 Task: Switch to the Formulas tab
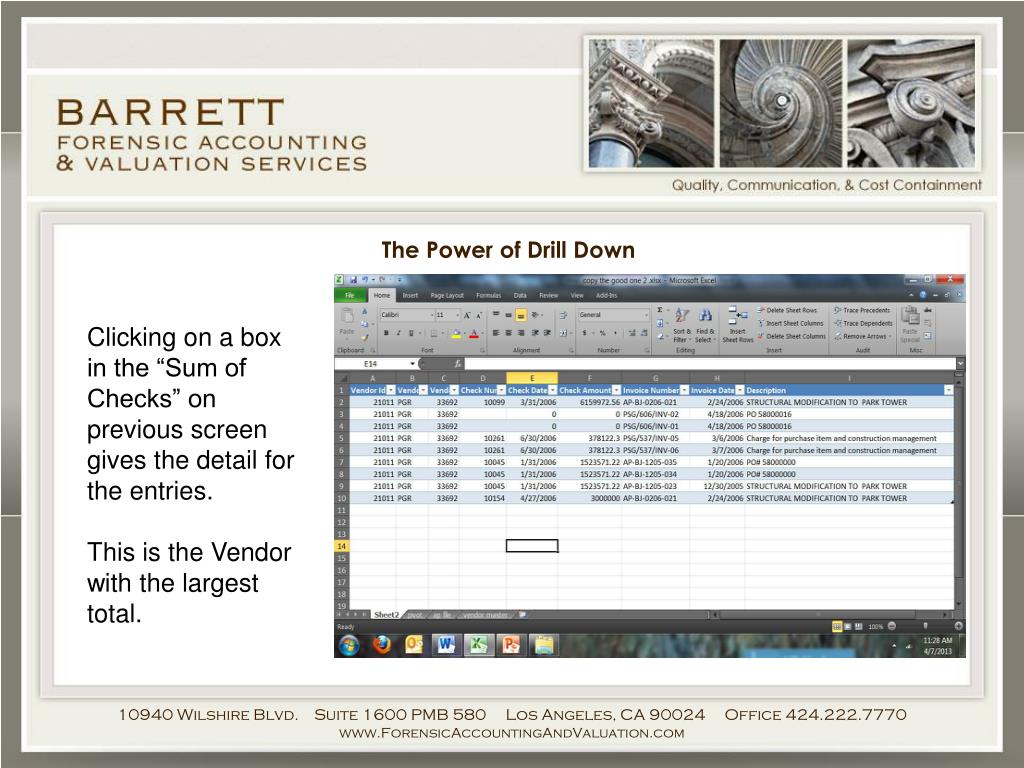click(x=488, y=295)
